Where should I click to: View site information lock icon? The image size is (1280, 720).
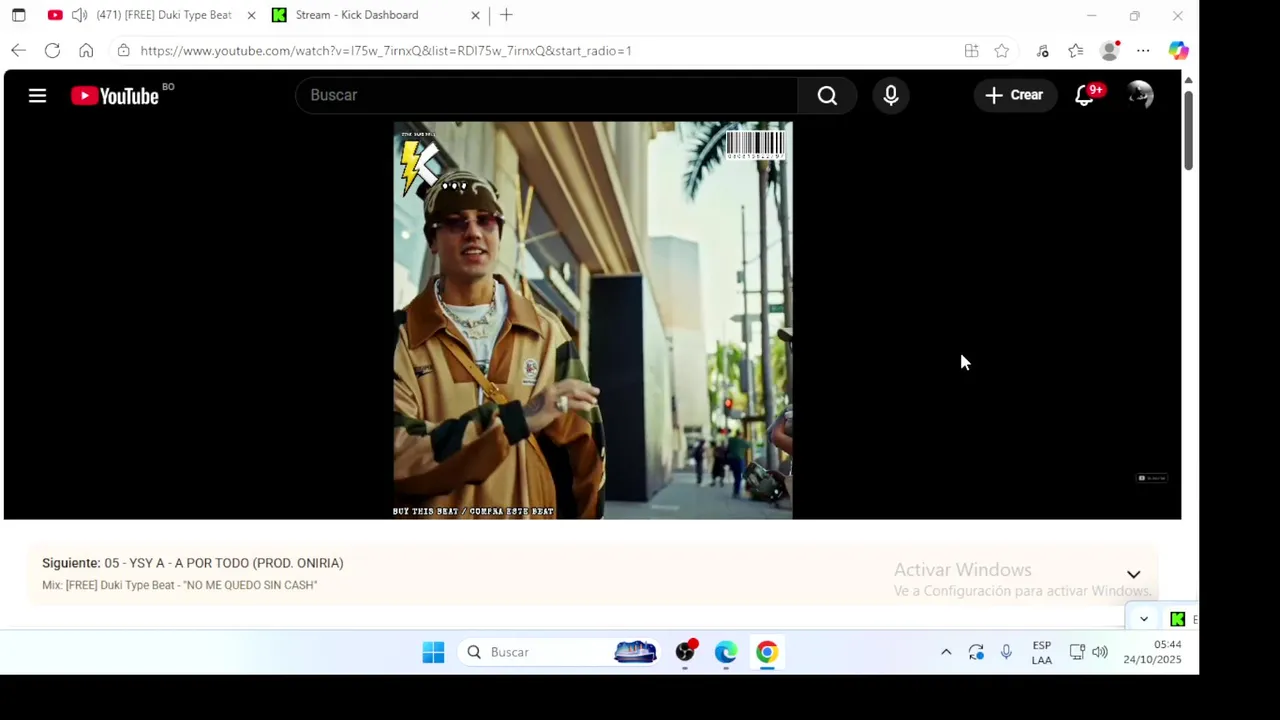coord(123,50)
